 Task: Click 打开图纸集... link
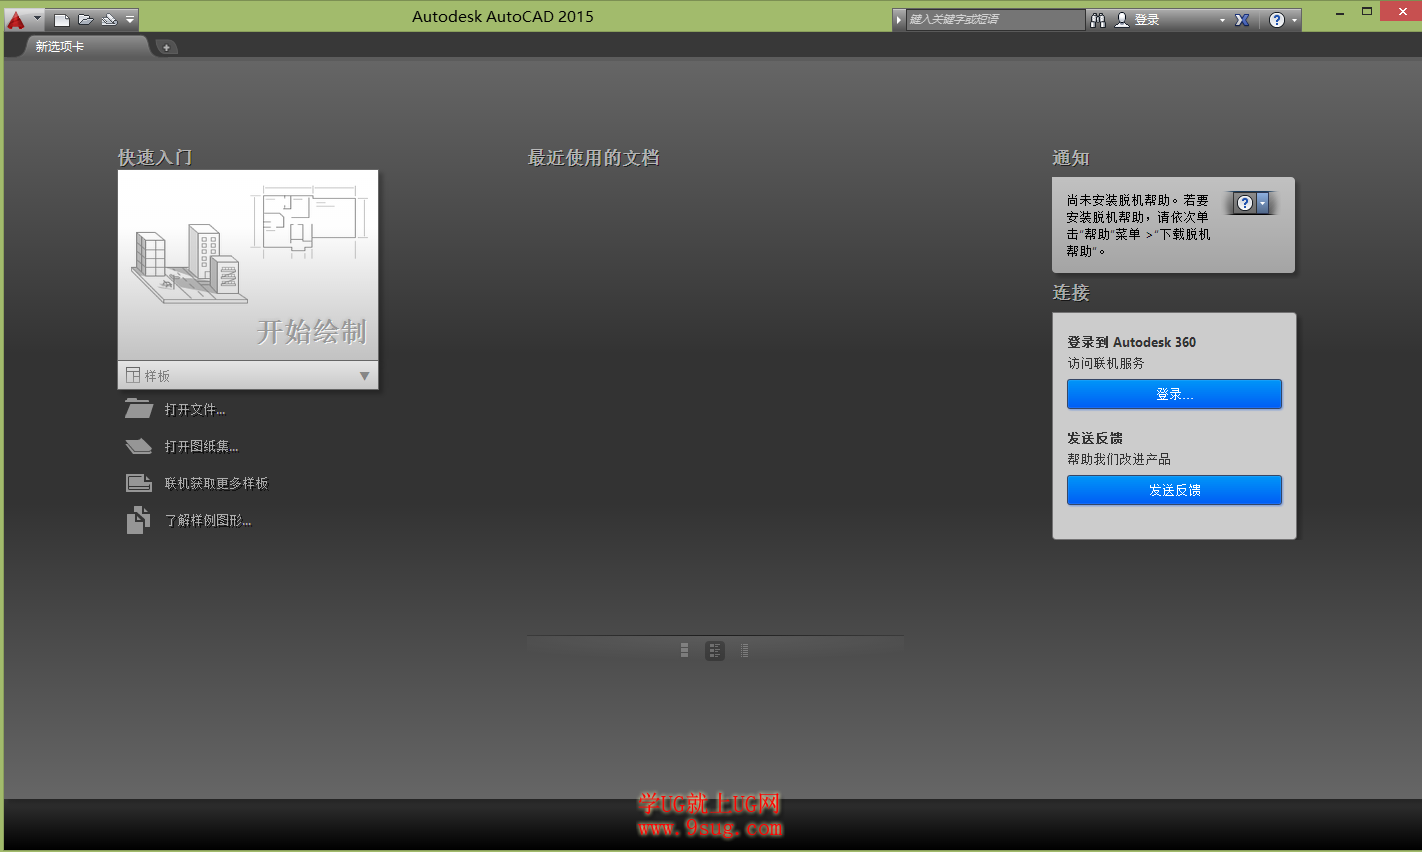point(201,447)
